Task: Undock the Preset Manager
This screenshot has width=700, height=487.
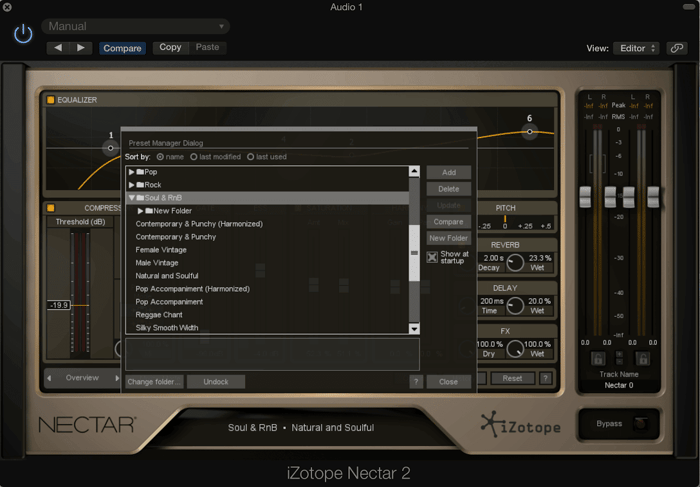Action: (216, 382)
